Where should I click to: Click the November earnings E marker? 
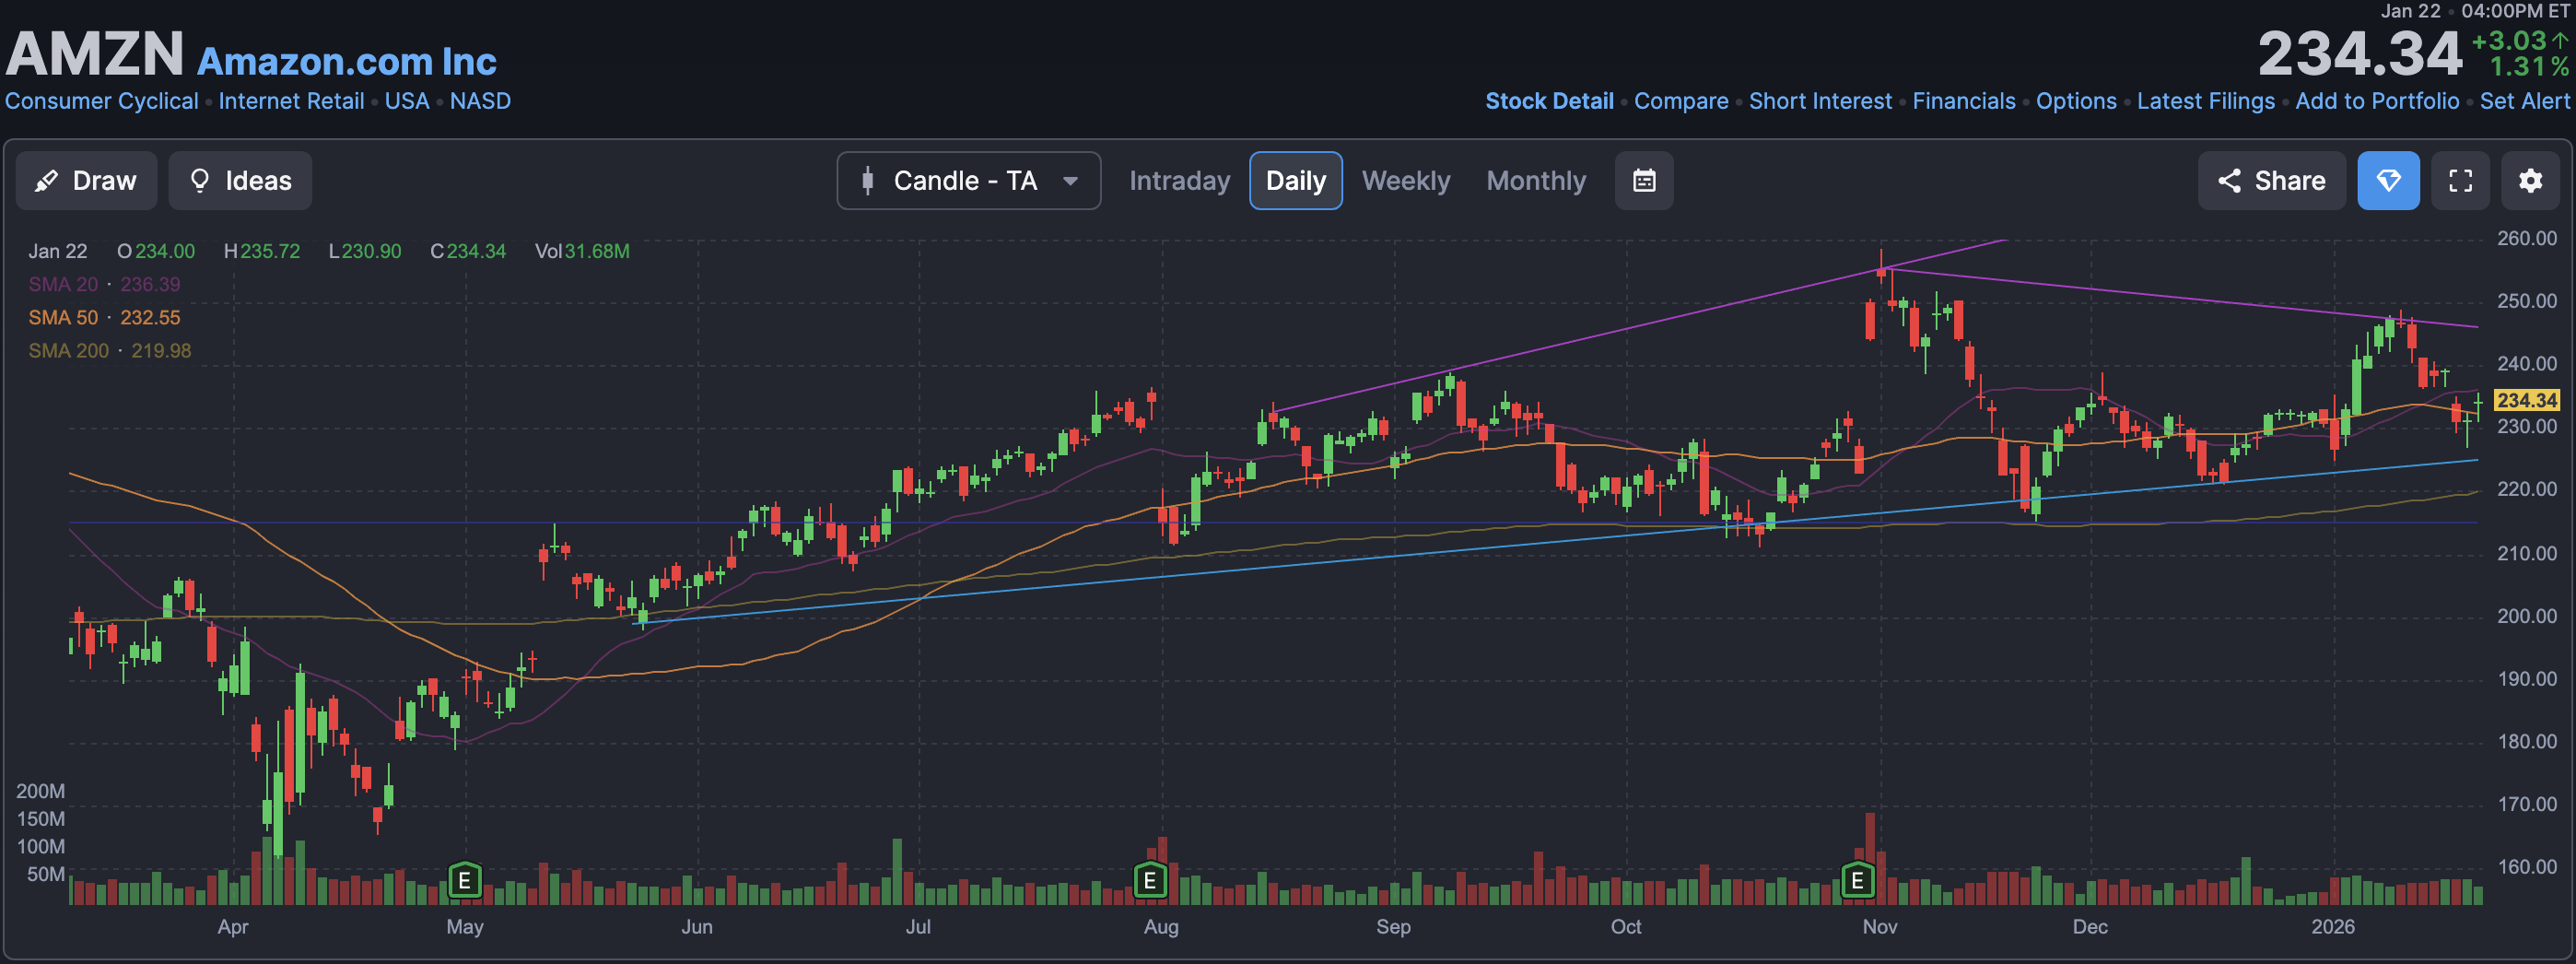(1857, 880)
